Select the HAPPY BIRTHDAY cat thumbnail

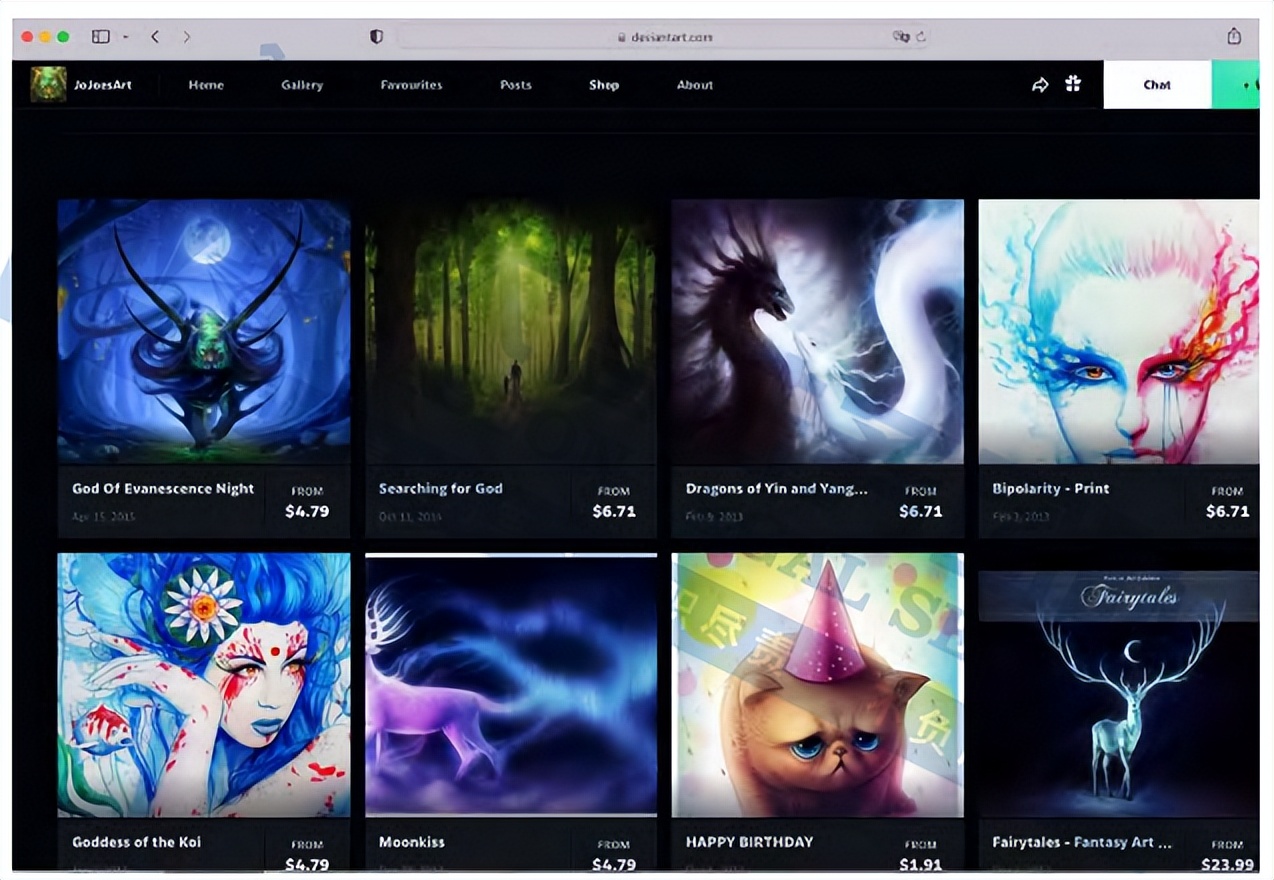817,685
